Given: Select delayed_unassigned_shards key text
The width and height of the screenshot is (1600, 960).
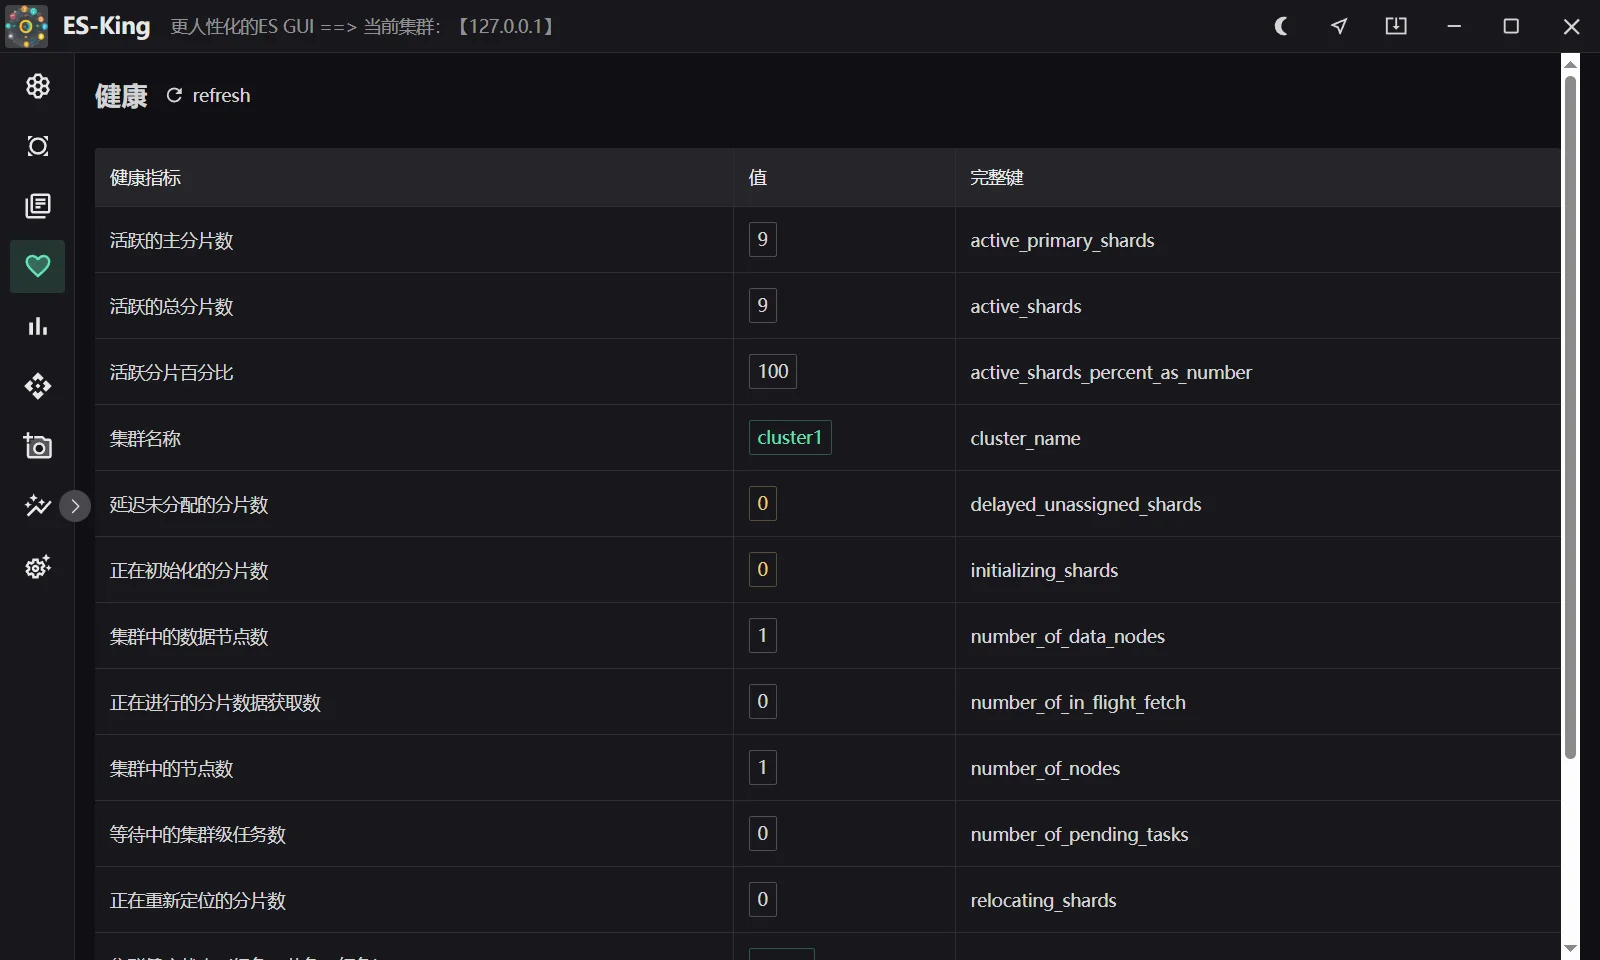Looking at the screenshot, I should [x=1086, y=504].
